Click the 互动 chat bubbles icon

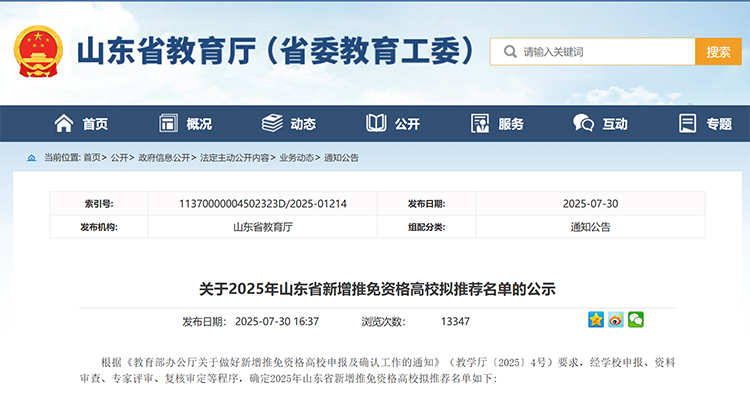pyautogui.click(x=583, y=123)
